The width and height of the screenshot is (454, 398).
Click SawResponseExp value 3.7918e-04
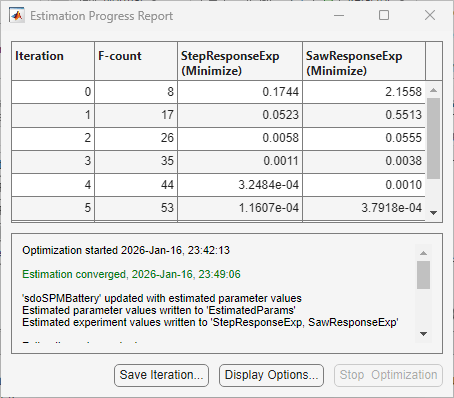364,208
